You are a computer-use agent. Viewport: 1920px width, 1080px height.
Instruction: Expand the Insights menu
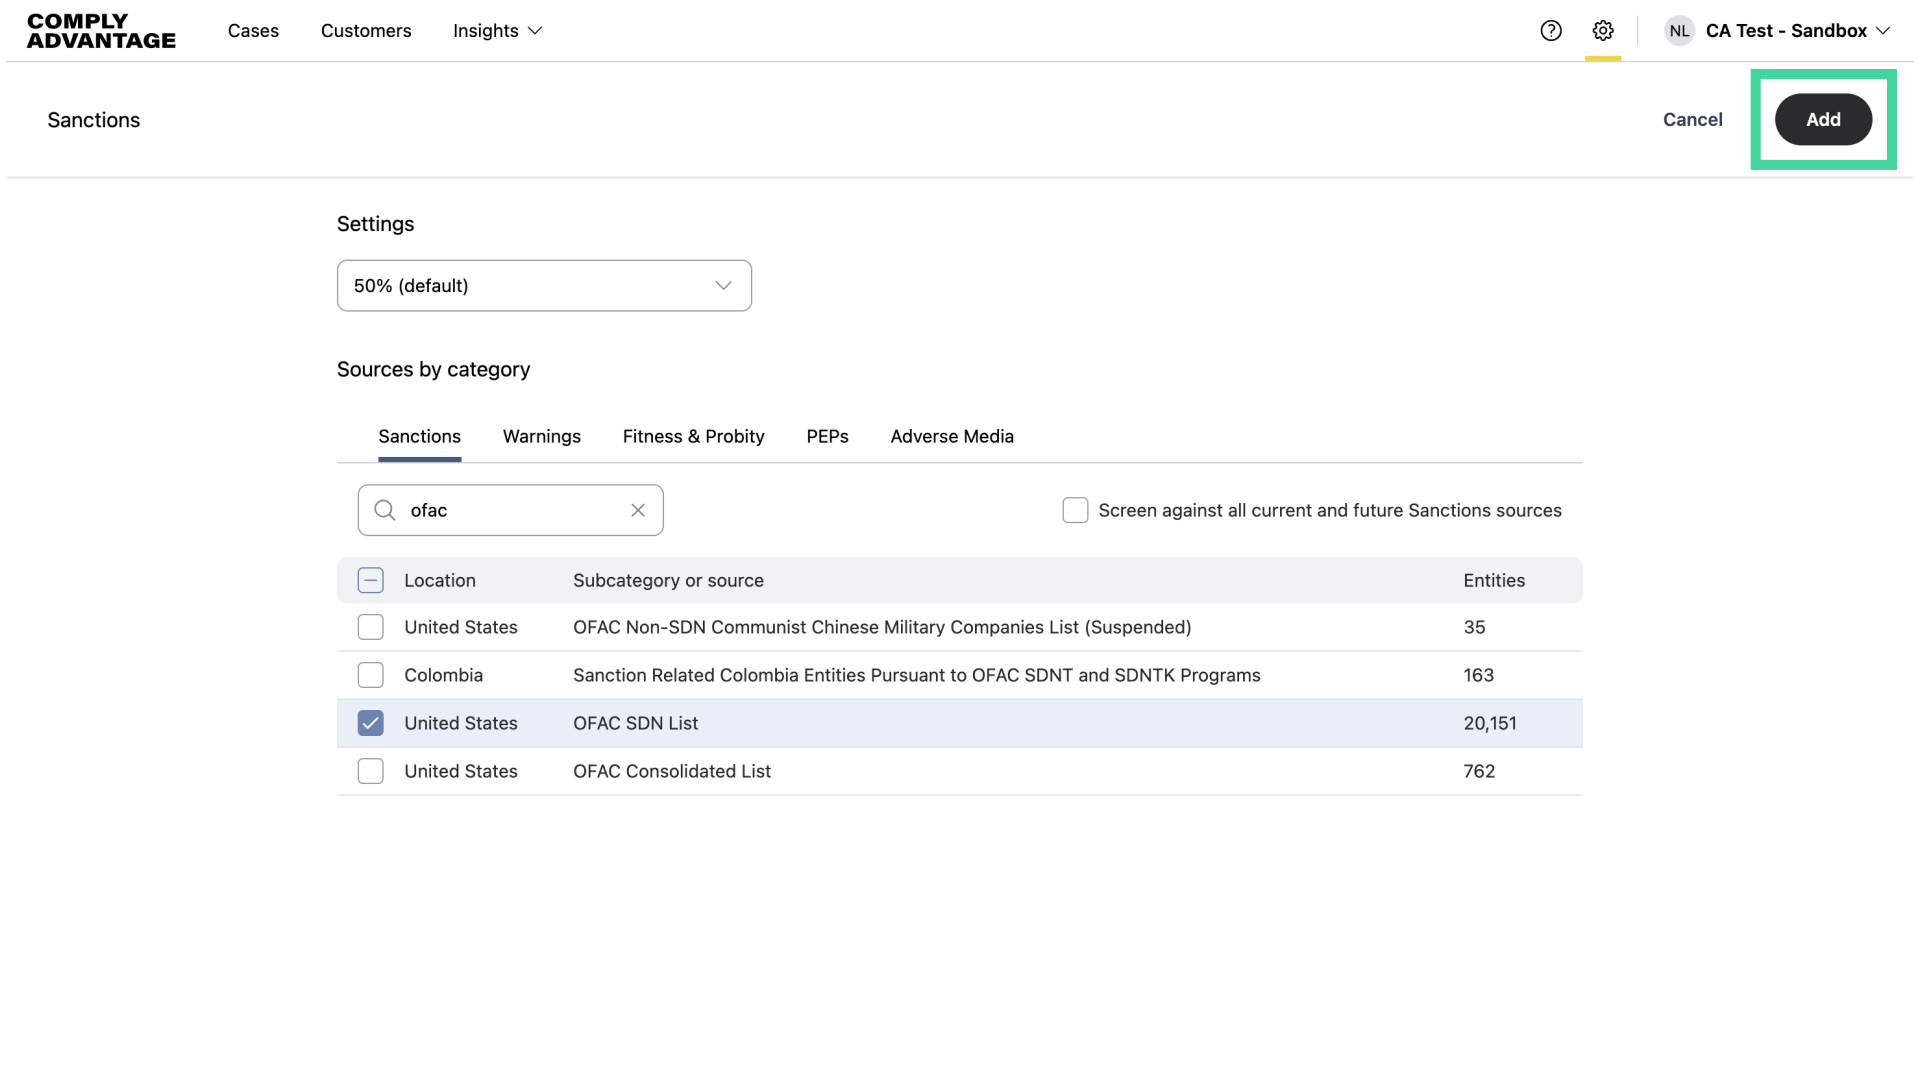[x=497, y=31]
